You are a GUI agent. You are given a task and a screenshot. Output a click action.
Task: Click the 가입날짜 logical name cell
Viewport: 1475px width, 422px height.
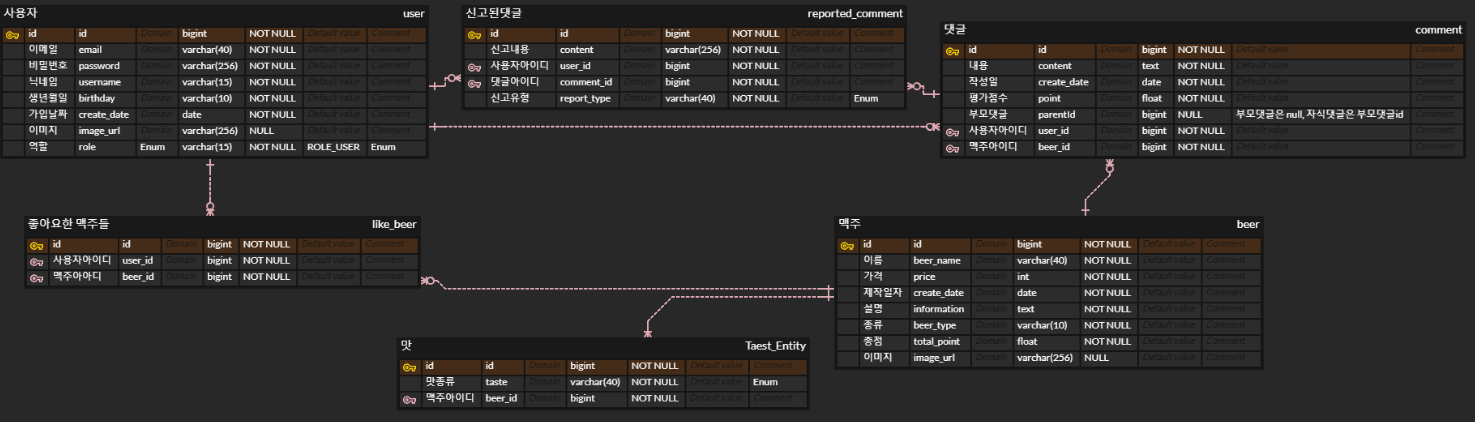pos(49,115)
